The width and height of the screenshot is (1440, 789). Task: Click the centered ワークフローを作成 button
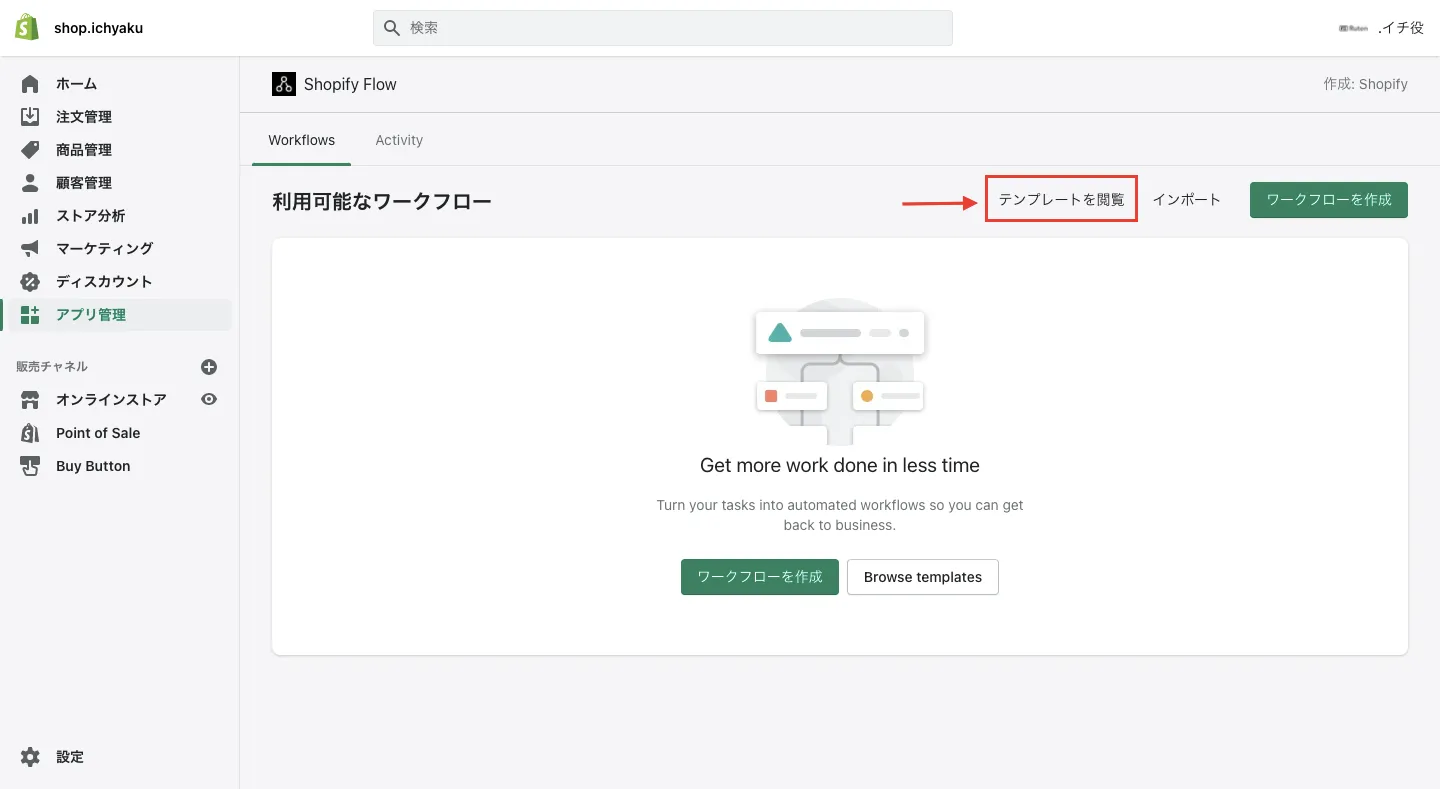pos(760,577)
